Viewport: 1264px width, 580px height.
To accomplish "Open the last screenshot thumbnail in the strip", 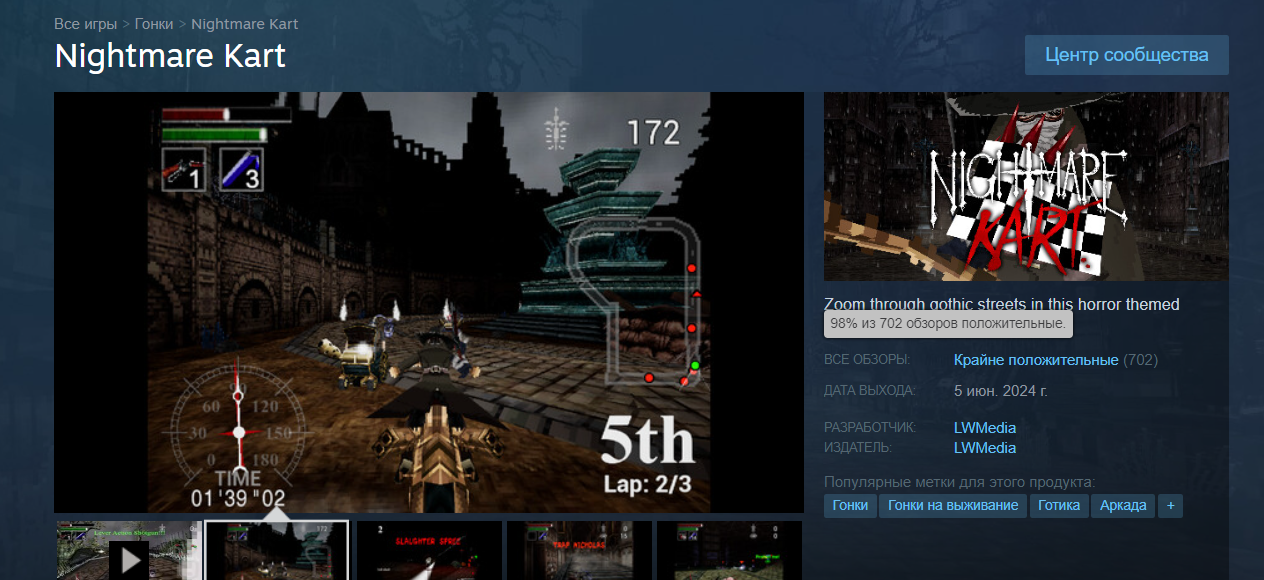I will [x=730, y=551].
